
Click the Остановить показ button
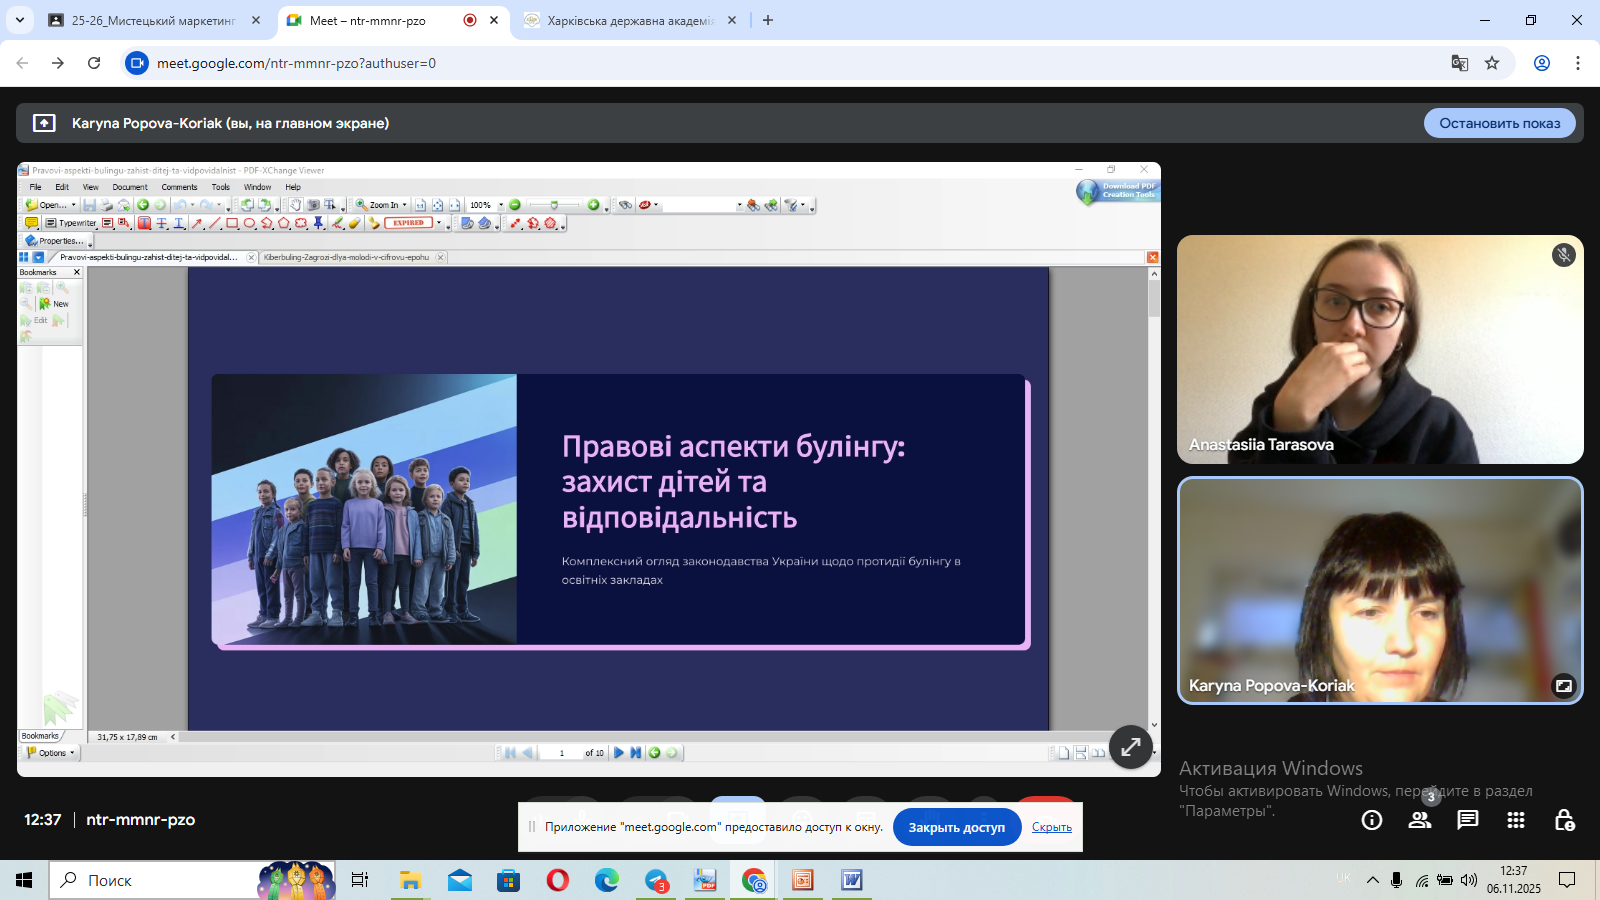[x=1499, y=123]
